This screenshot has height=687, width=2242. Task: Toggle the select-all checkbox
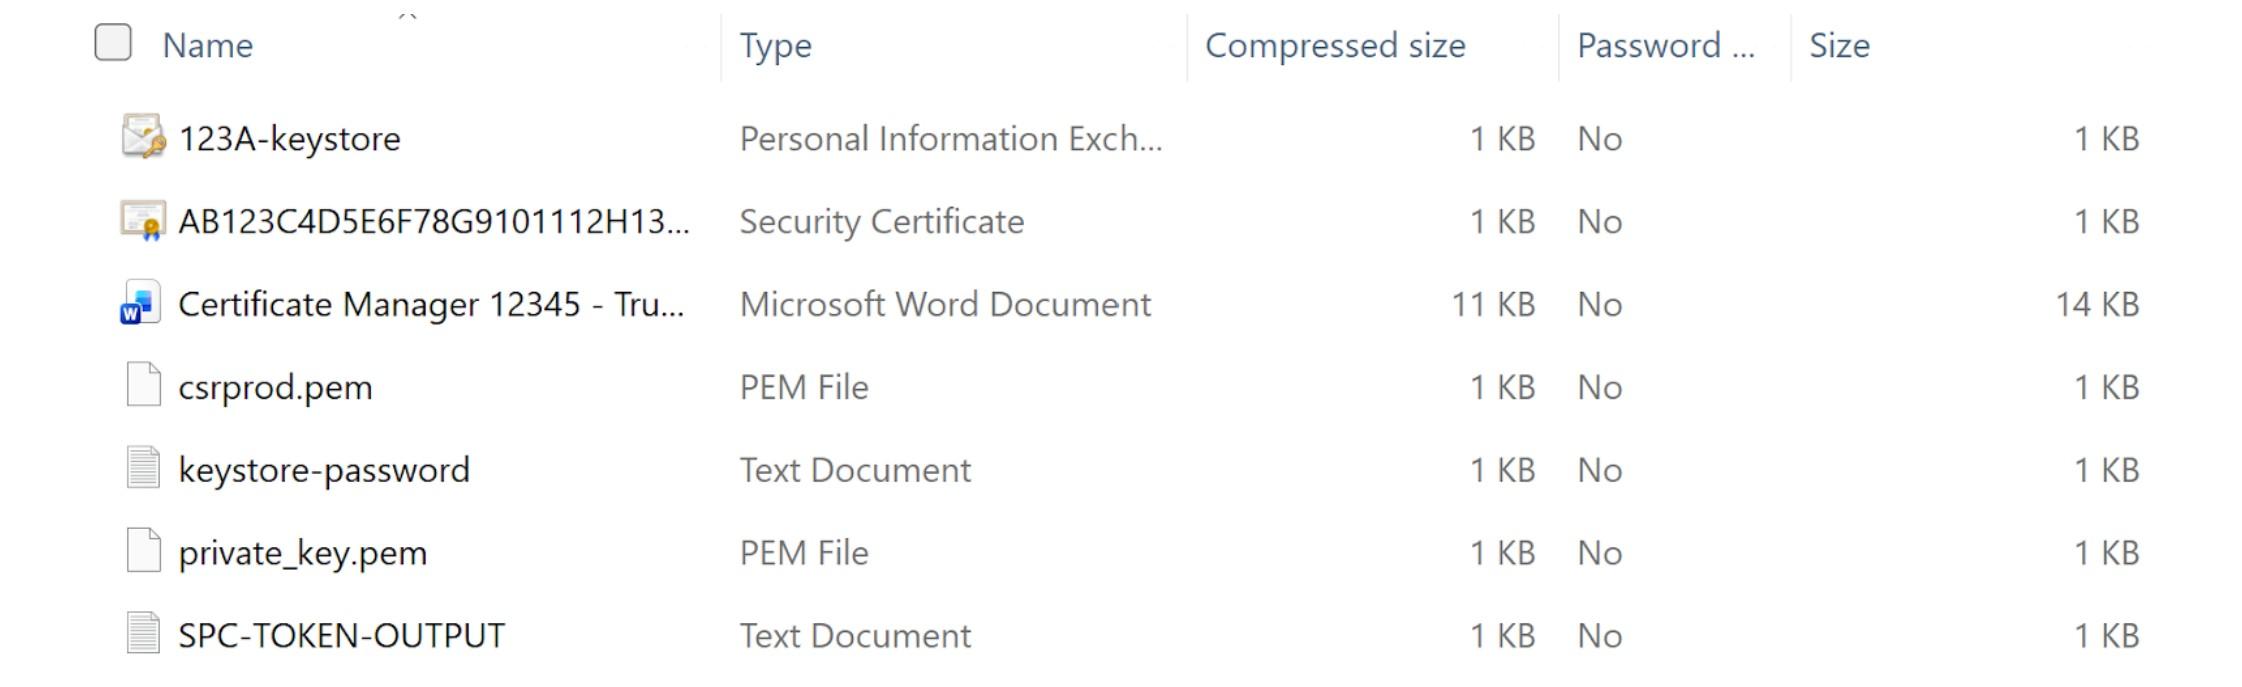113,43
